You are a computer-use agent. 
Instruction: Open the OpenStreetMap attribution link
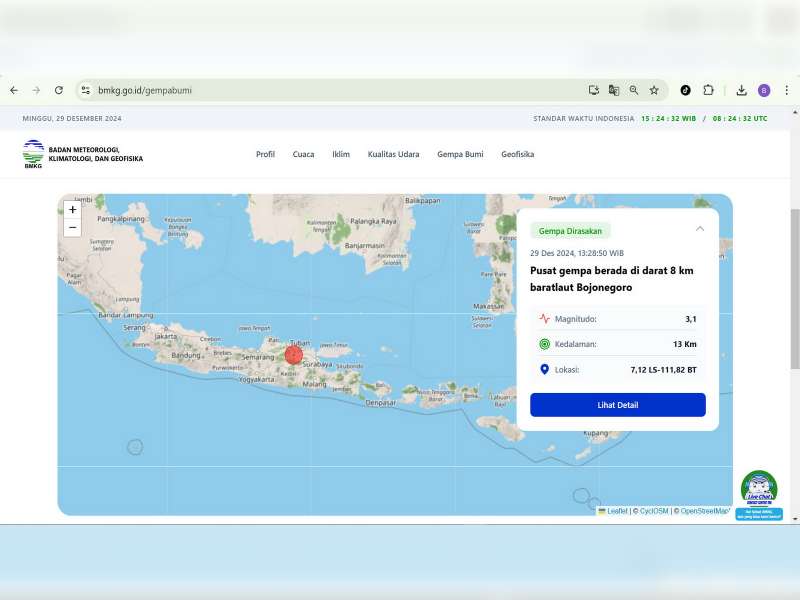point(704,510)
